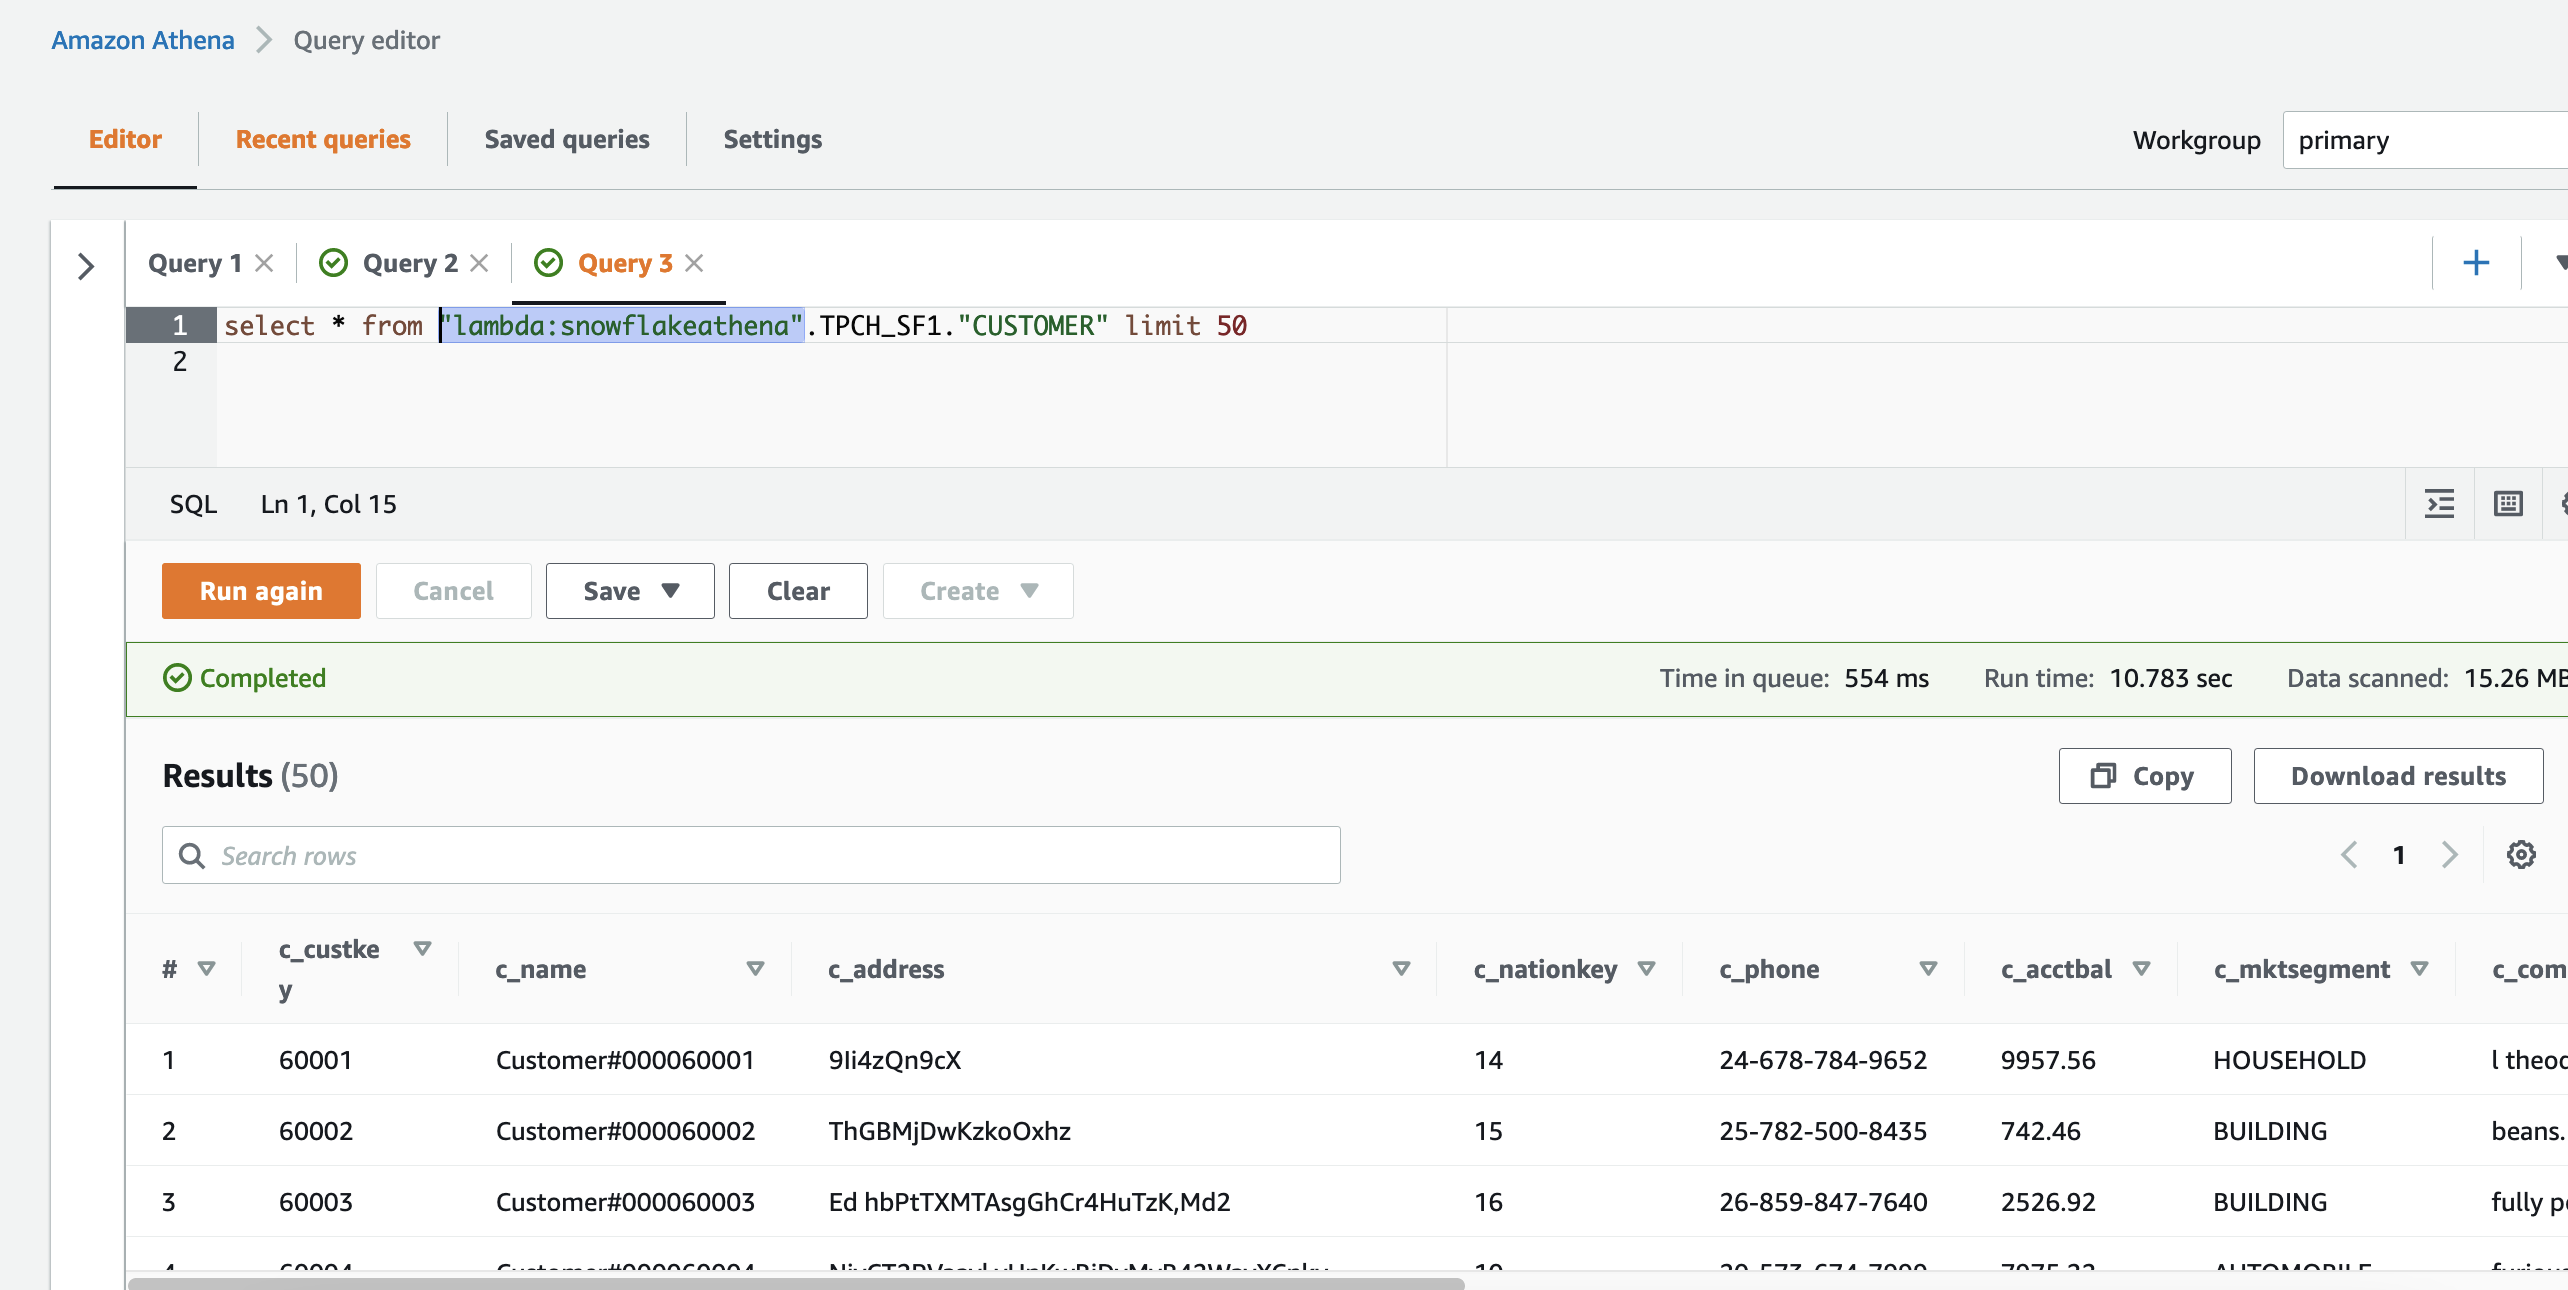Open results table settings gear
The height and width of the screenshot is (1290, 2568).
pos(2521,855)
